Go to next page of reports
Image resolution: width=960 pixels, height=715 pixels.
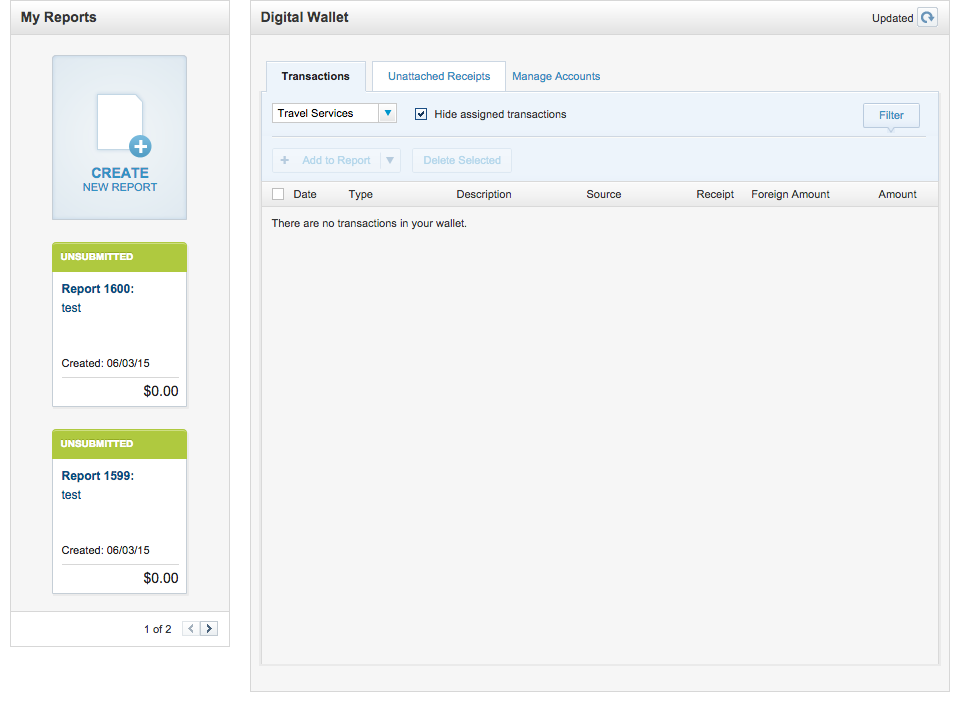[209, 629]
